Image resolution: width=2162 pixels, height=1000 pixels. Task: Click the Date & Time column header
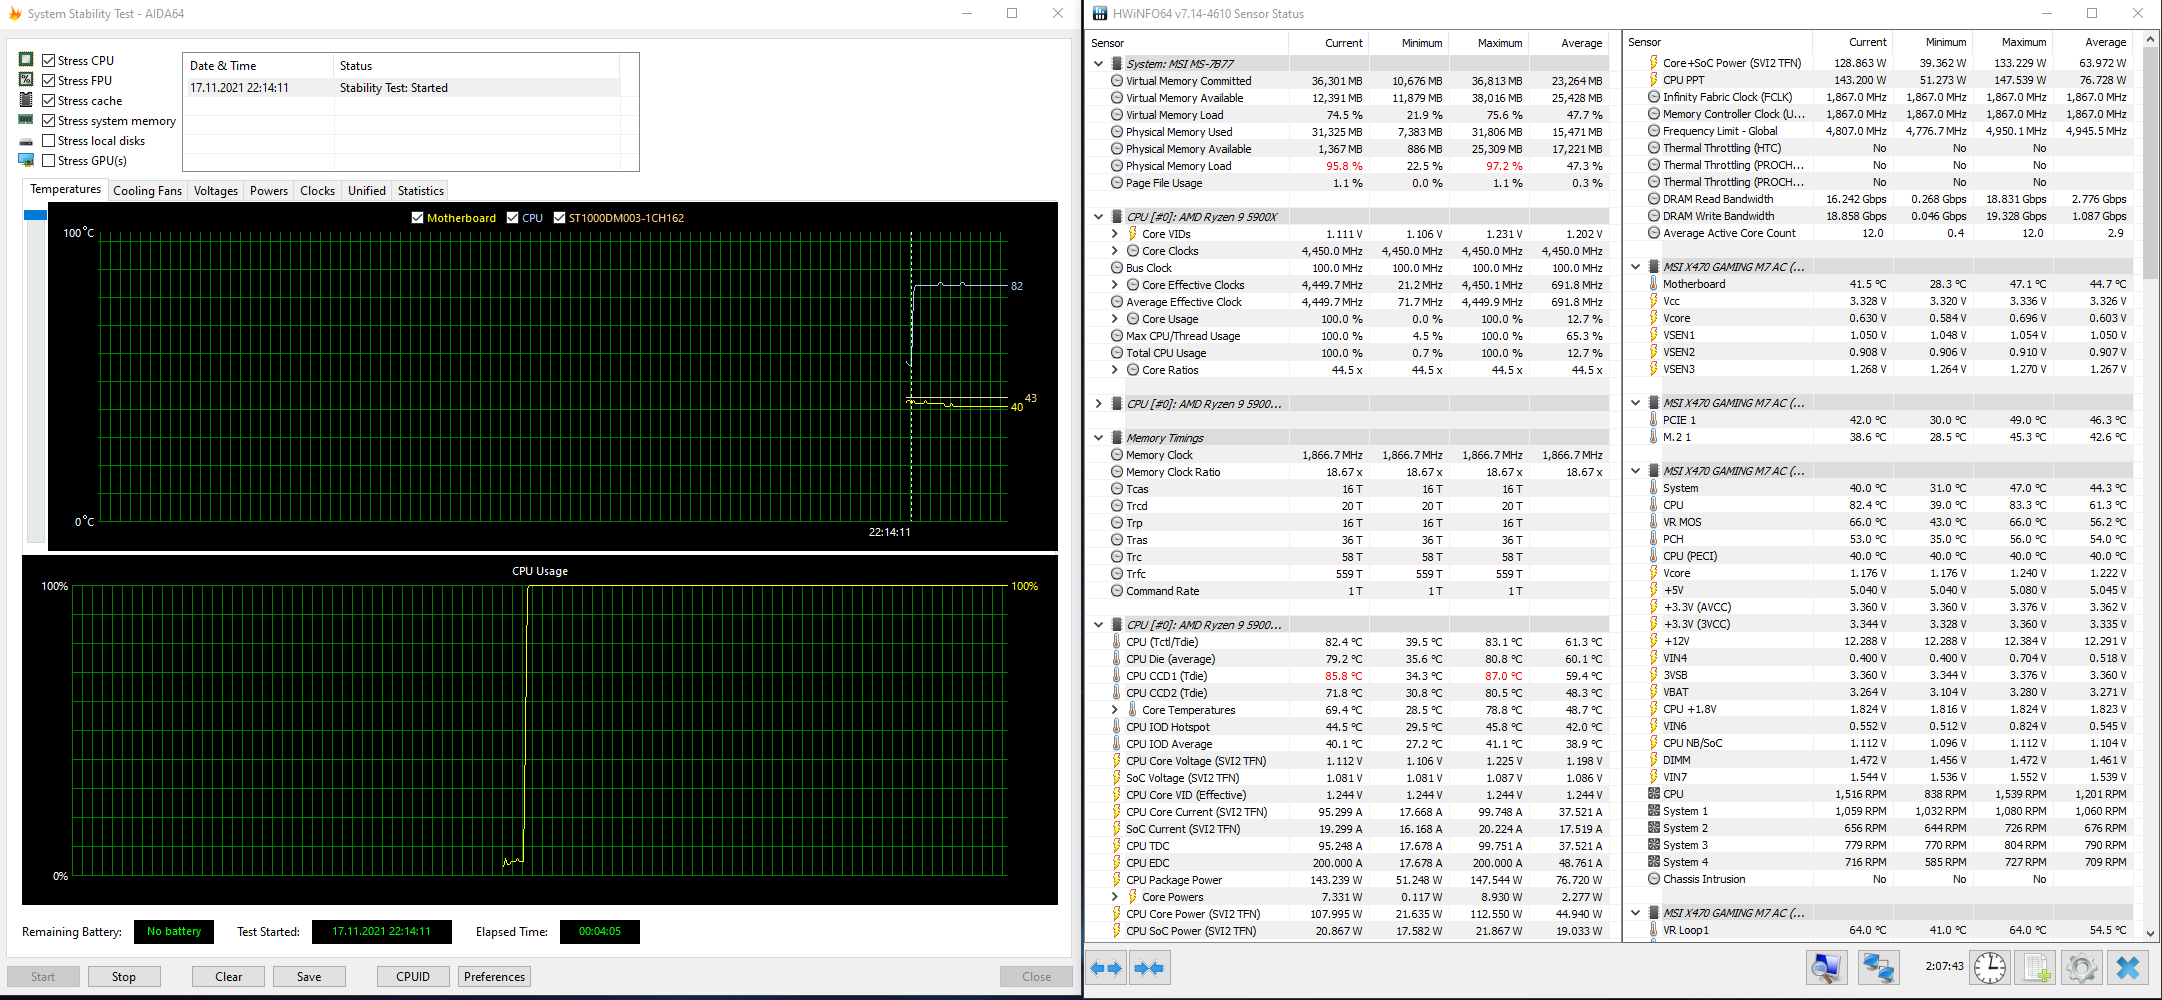pyautogui.click(x=258, y=66)
